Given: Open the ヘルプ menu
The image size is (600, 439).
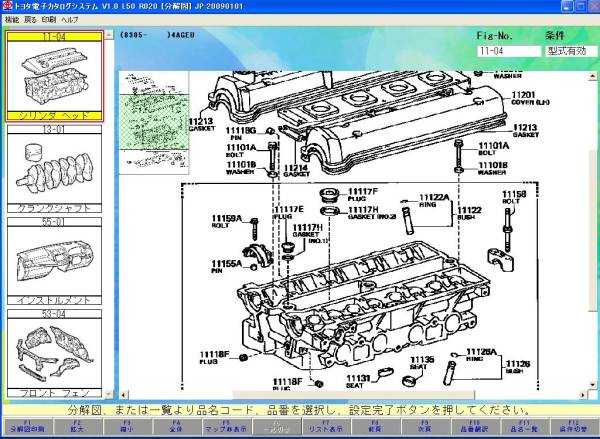Looking at the screenshot, I should pyautogui.click(x=70, y=19).
